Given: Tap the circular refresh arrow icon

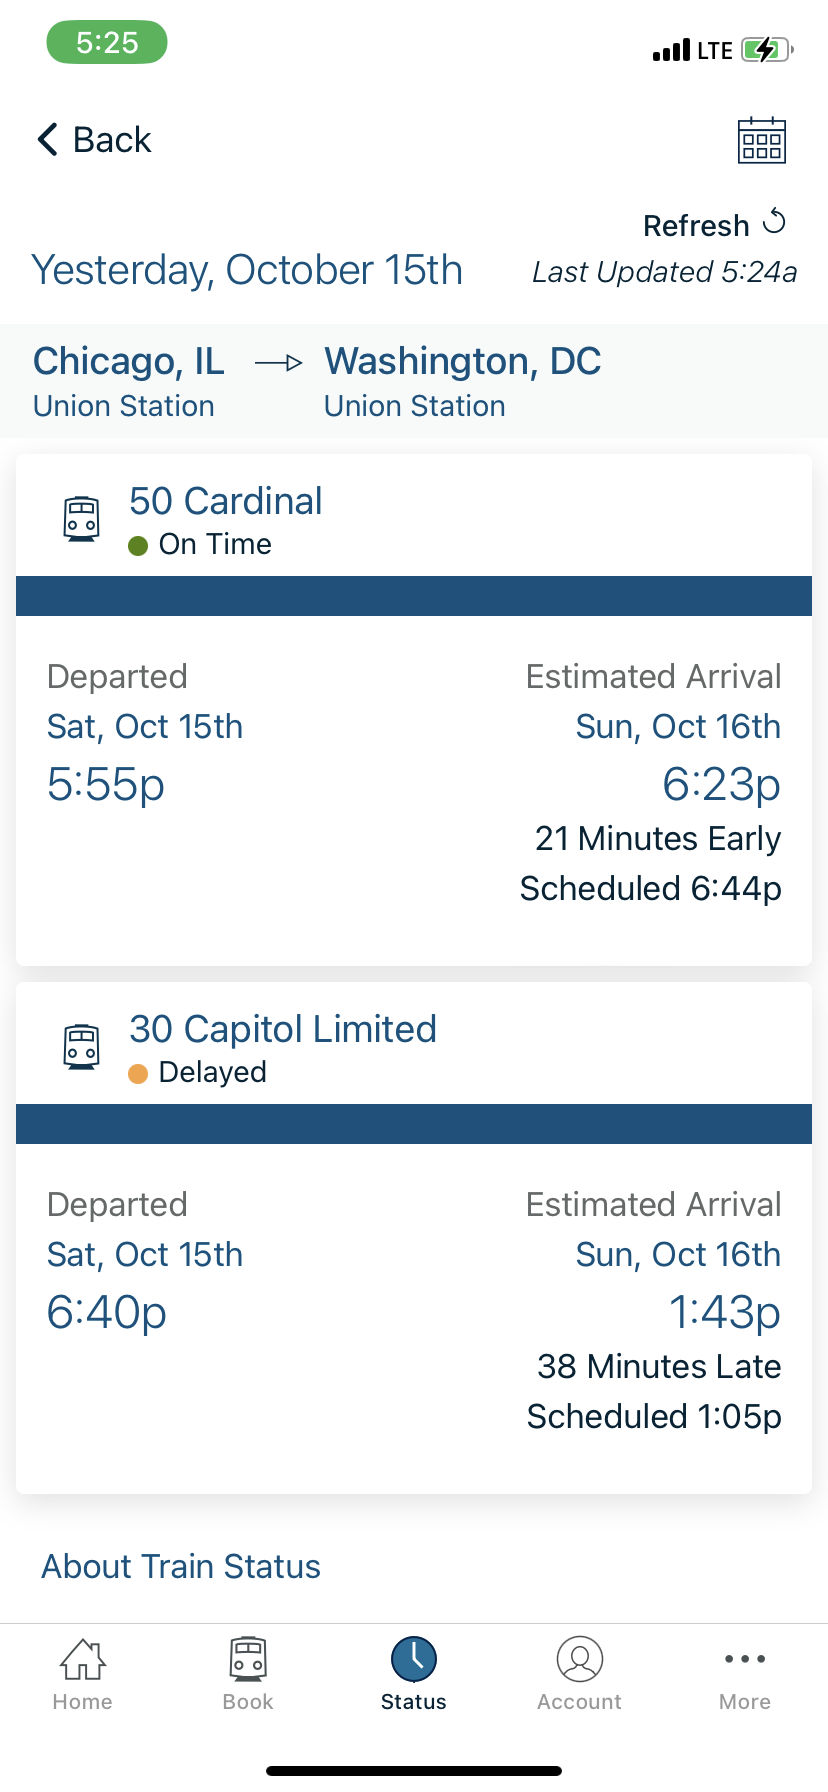Looking at the screenshot, I should (774, 222).
